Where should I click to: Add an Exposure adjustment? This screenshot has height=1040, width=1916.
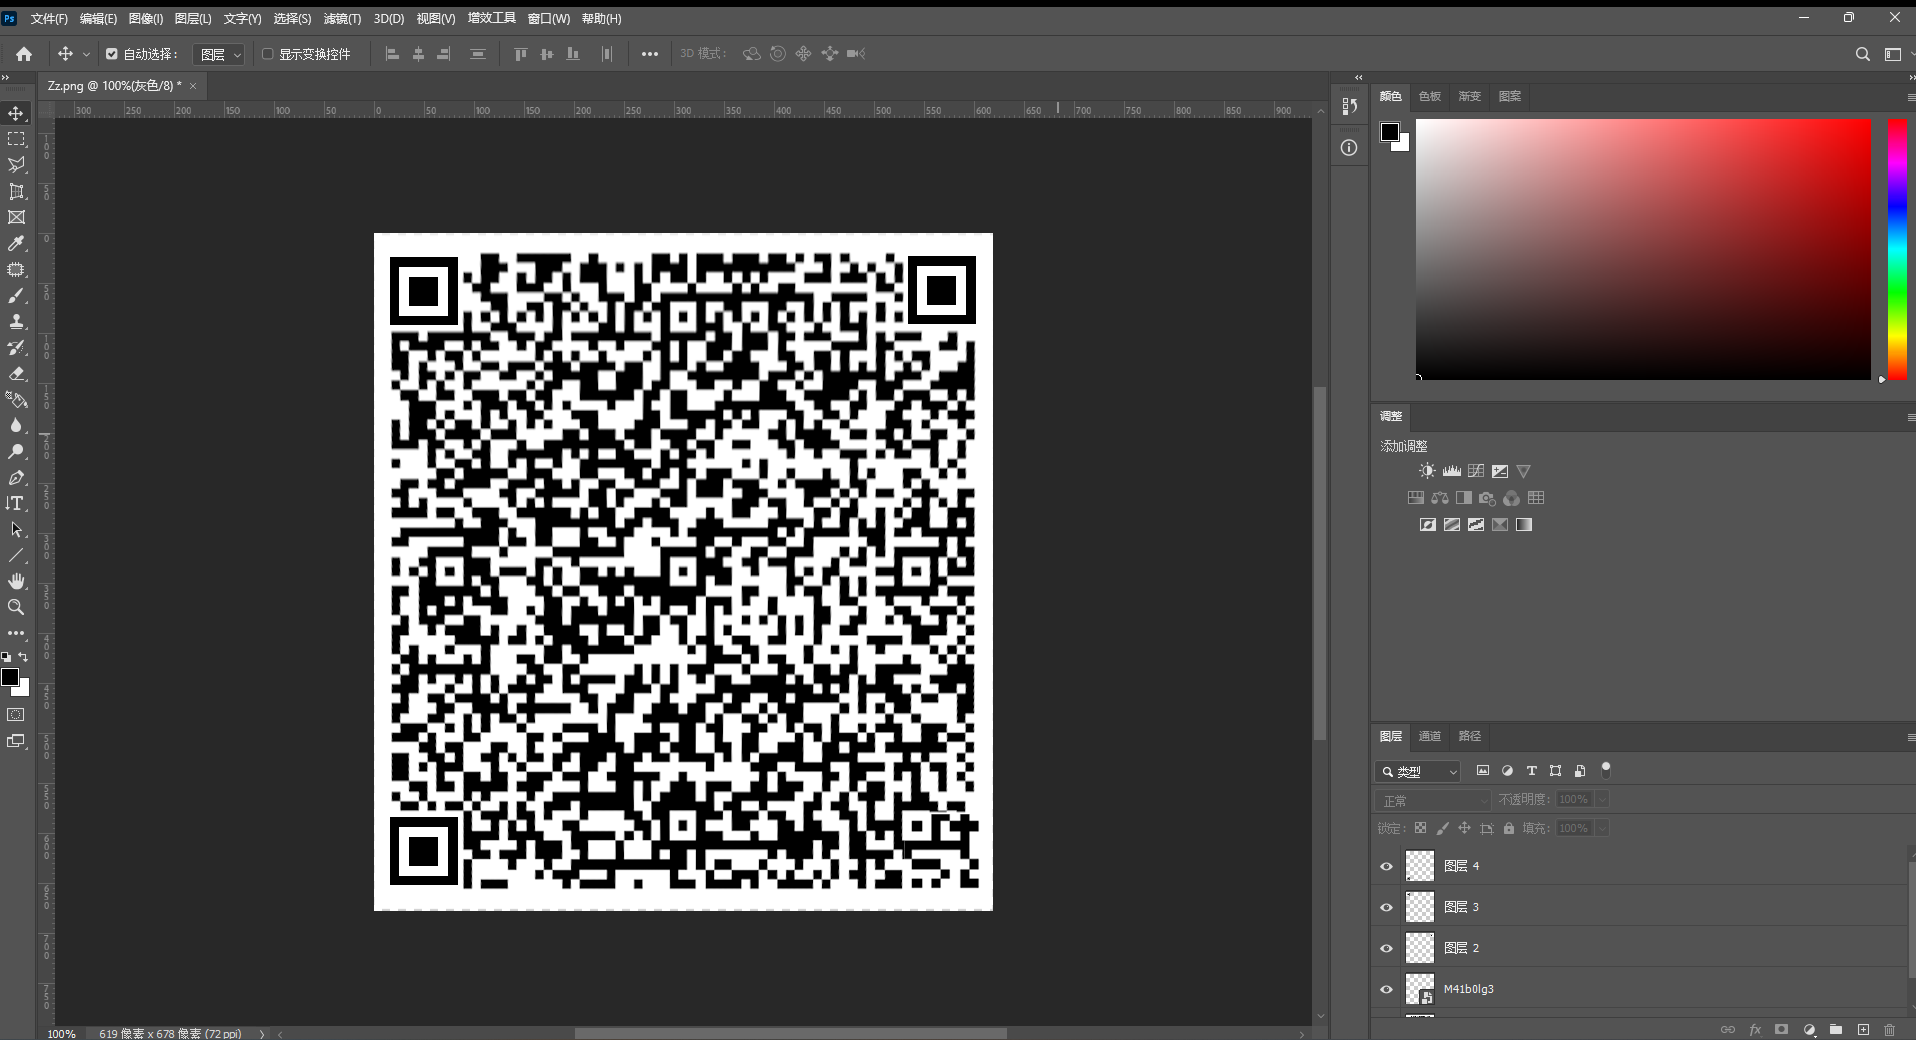(1500, 471)
